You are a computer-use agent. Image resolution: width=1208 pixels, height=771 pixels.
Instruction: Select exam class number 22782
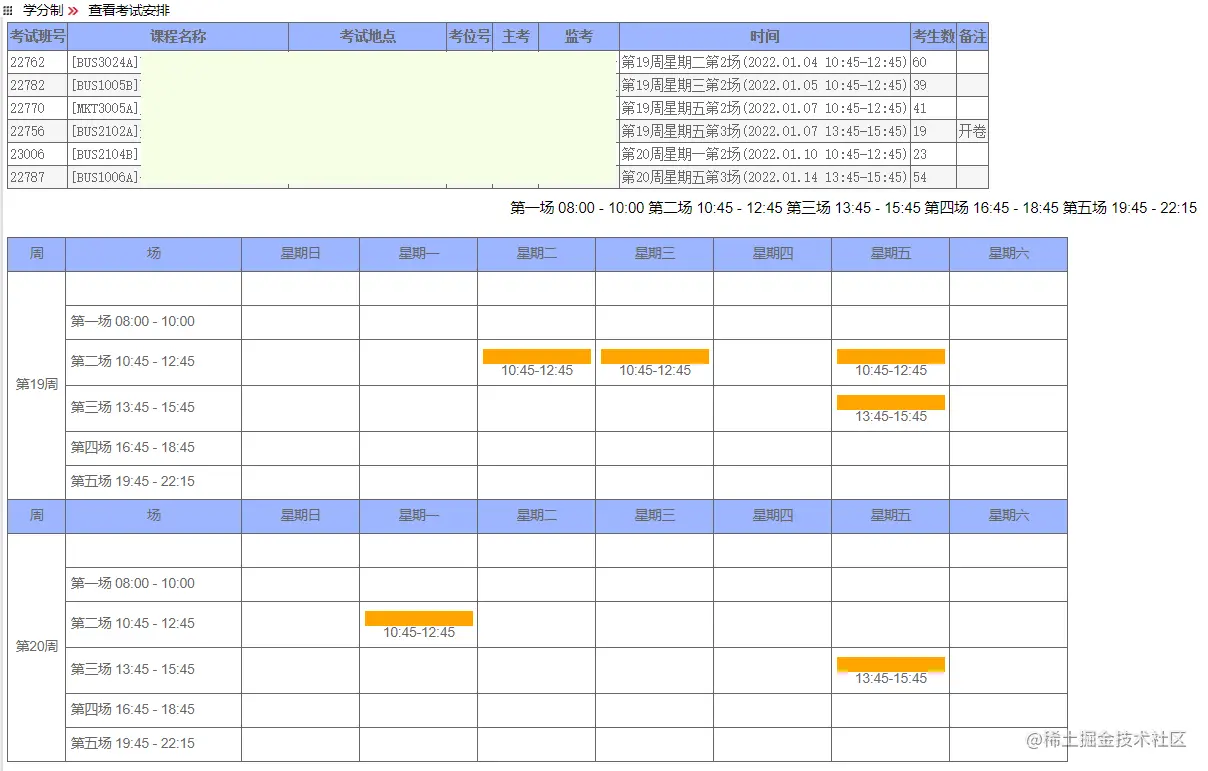click(28, 85)
